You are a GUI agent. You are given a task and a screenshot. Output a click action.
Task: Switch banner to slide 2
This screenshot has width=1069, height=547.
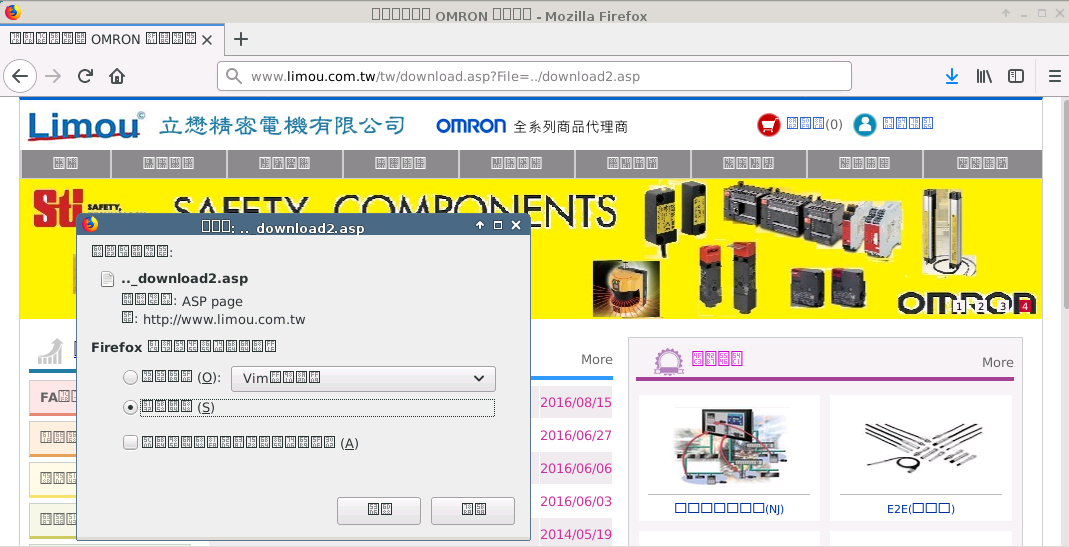(x=980, y=306)
